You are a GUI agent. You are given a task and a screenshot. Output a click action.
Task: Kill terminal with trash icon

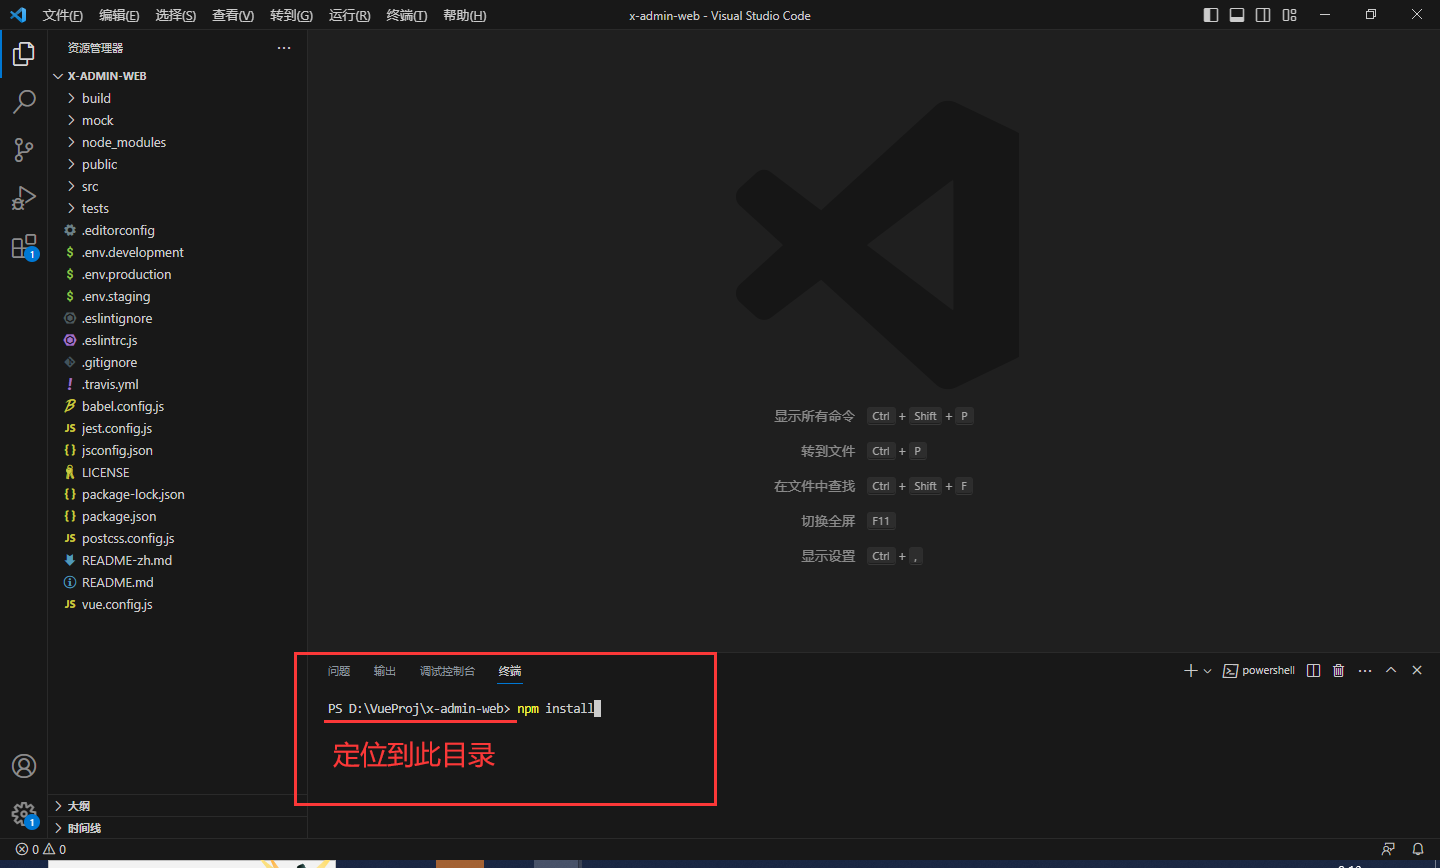[x=1339, y=671]
